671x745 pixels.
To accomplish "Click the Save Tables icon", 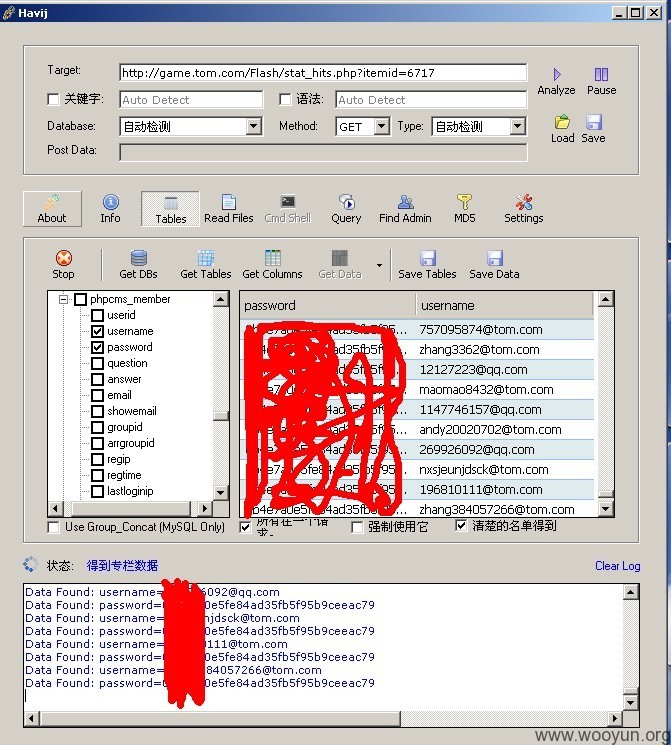I will [428, 258].
